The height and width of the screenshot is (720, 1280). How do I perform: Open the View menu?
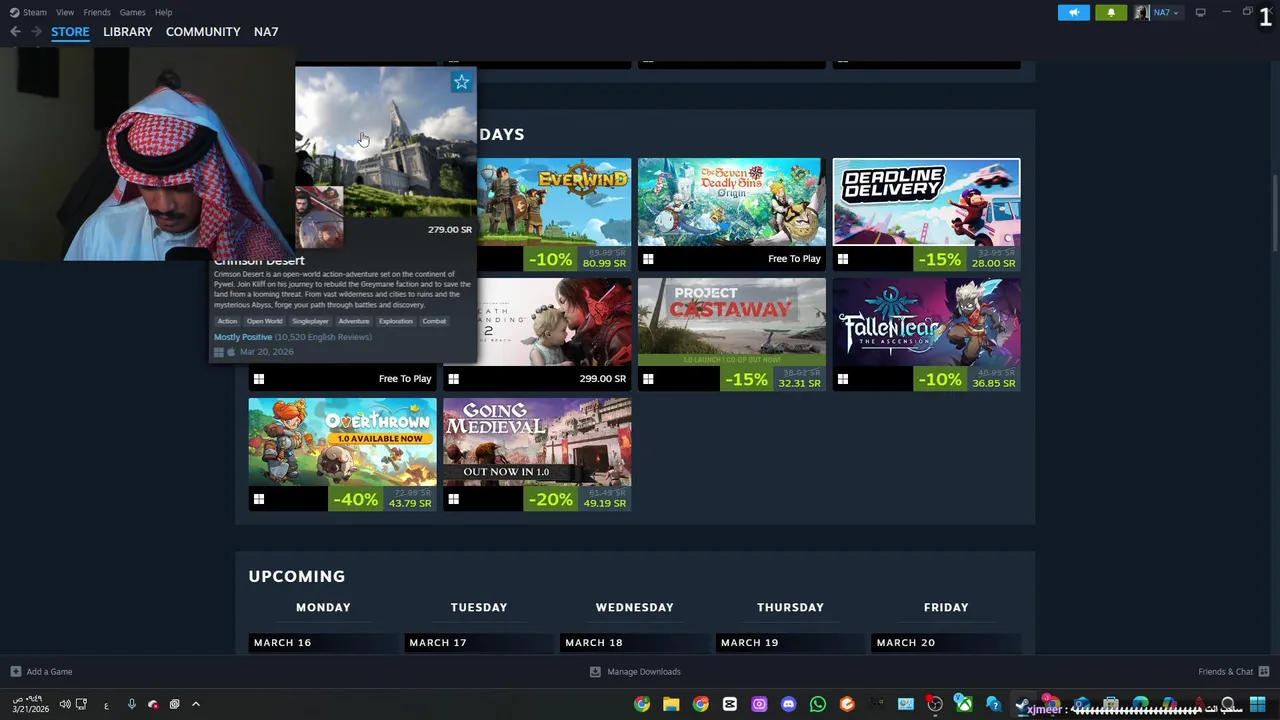[x=65, y=12]
